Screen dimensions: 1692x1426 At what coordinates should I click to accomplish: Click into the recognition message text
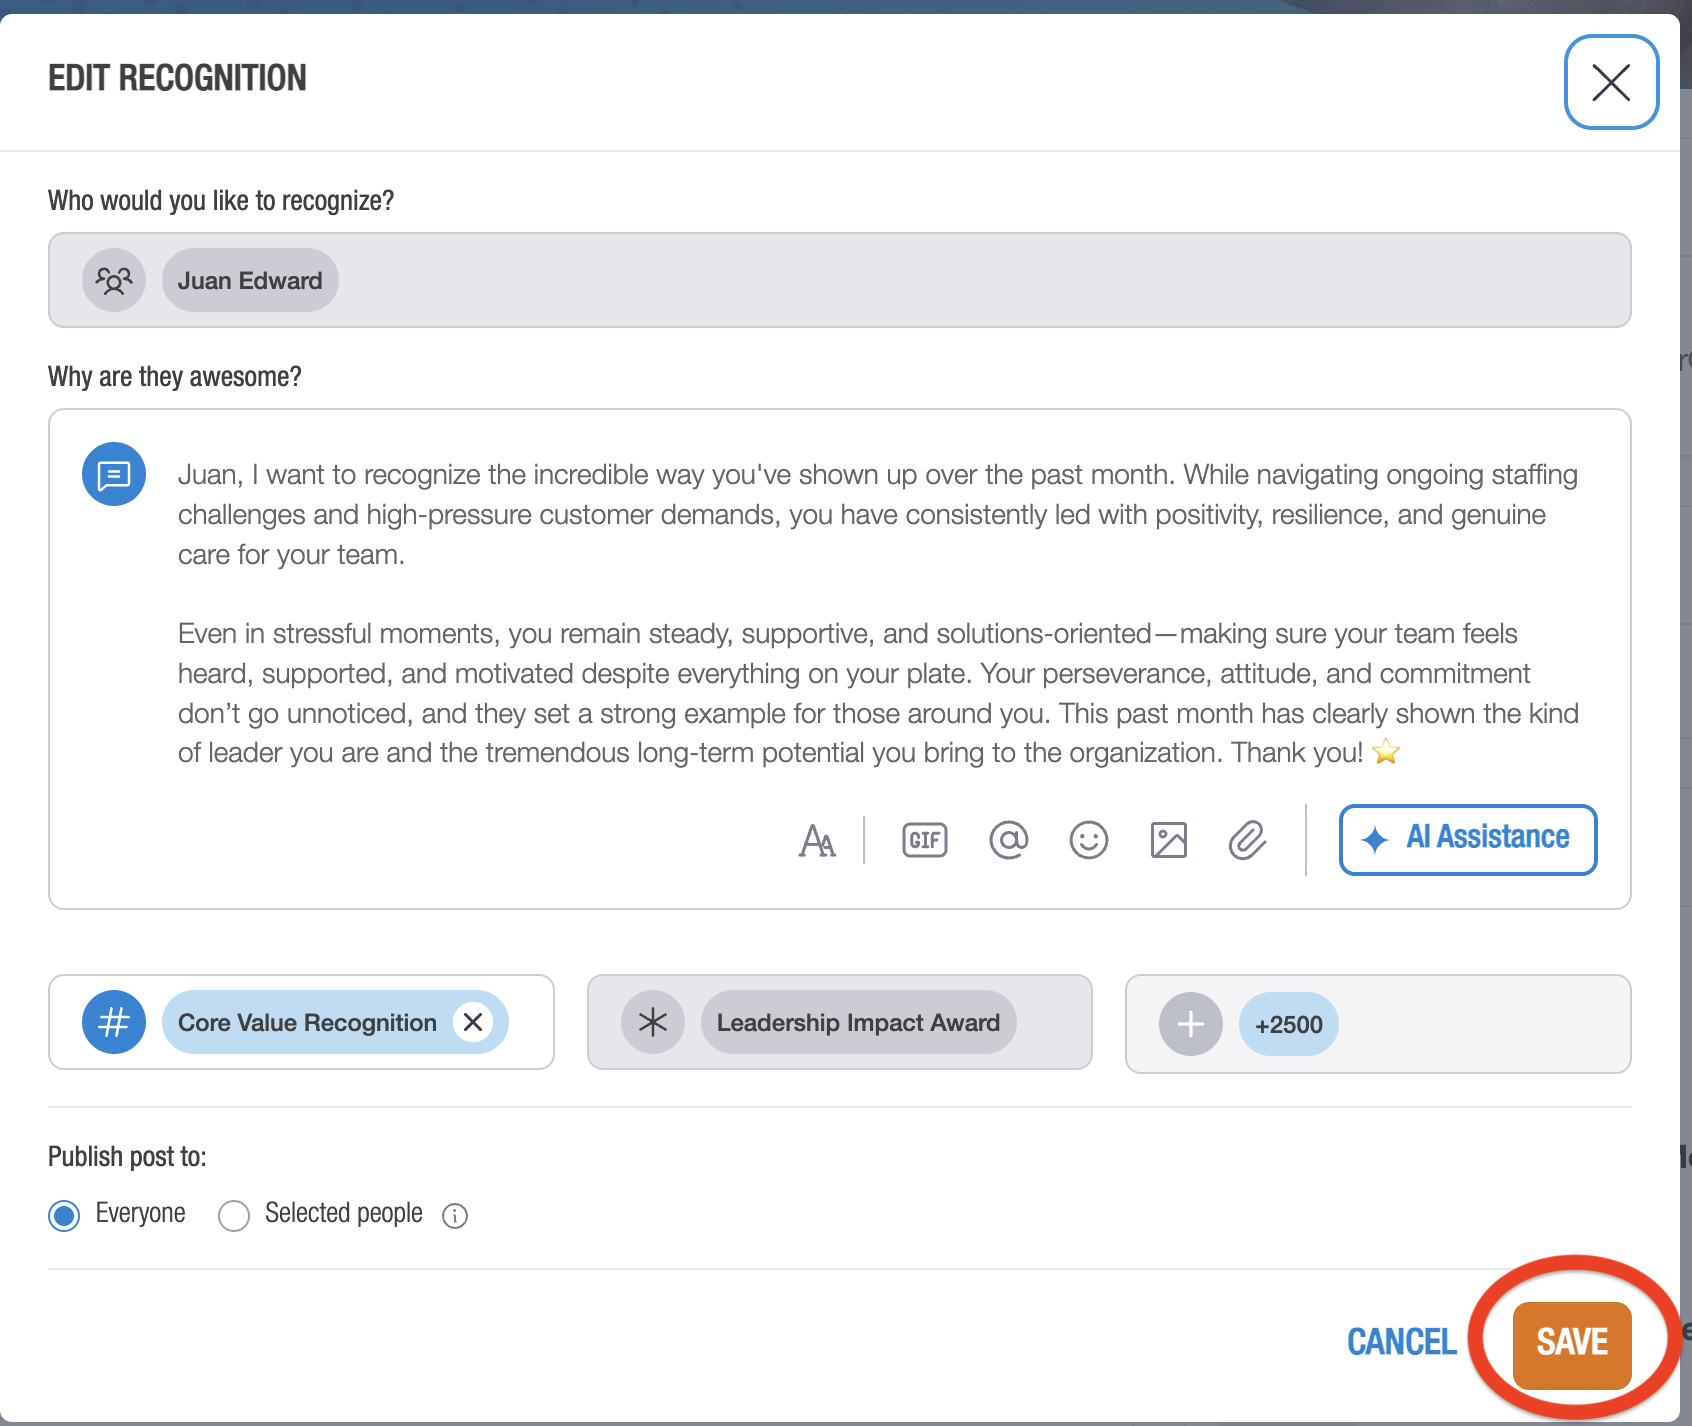coord(878,613)
